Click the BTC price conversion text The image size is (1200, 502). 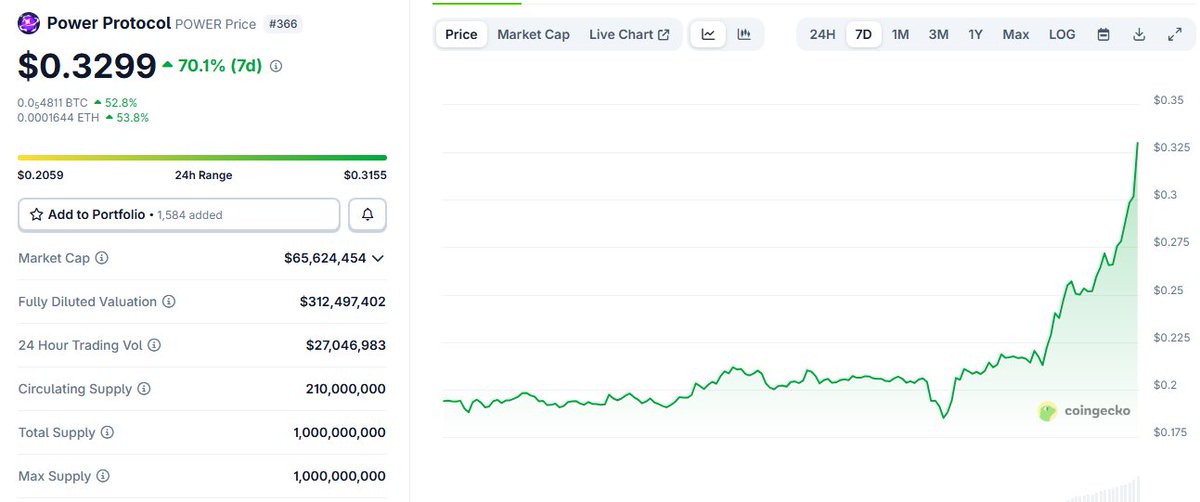53,102
